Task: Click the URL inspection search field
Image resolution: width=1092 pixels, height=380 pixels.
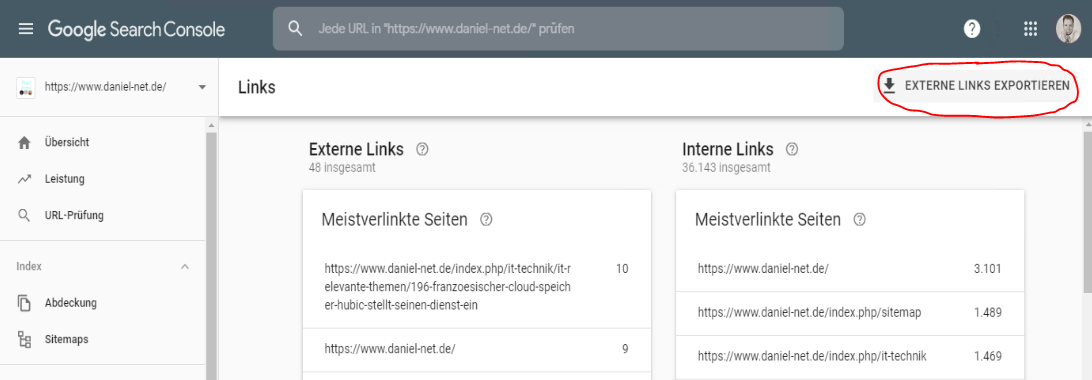Action: (558, 29)
